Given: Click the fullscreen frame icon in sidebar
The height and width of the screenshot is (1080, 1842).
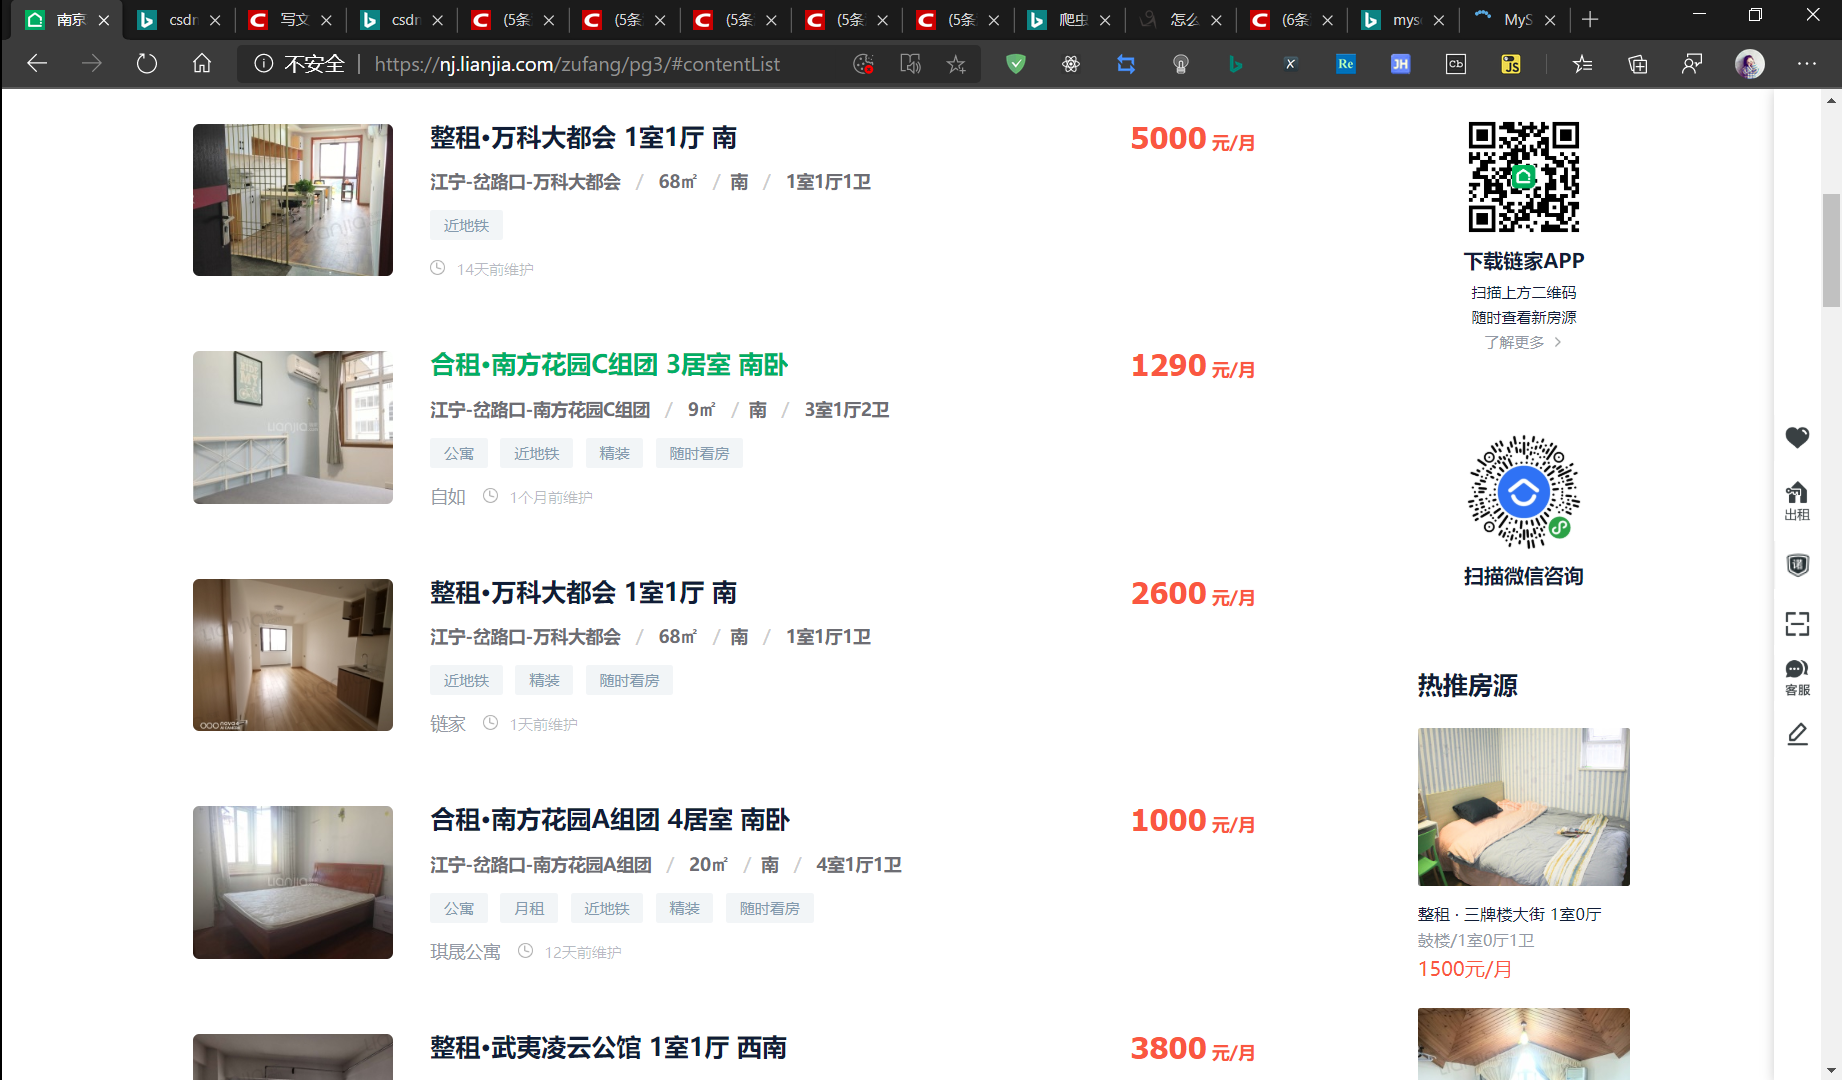Looking at the screenshot, I should point(1797,624).
